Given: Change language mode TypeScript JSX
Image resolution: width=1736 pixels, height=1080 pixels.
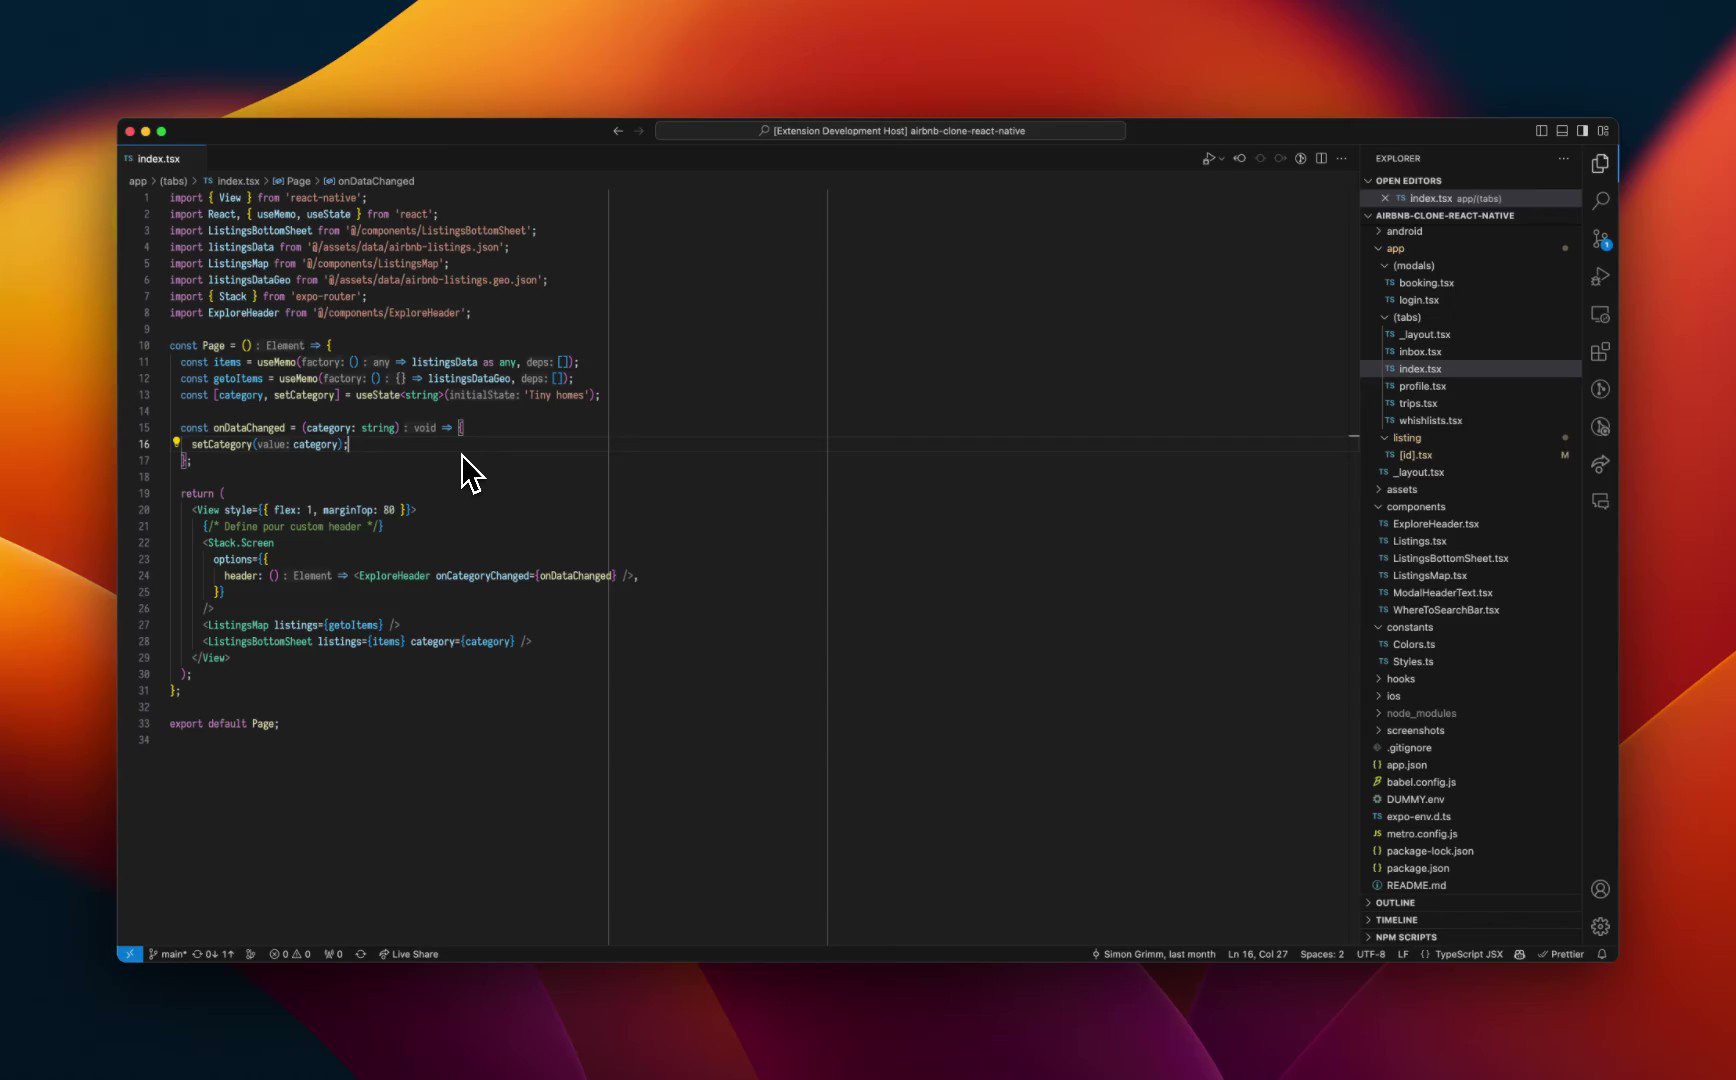Looking at the screenshot, I should click(1468, 954).
